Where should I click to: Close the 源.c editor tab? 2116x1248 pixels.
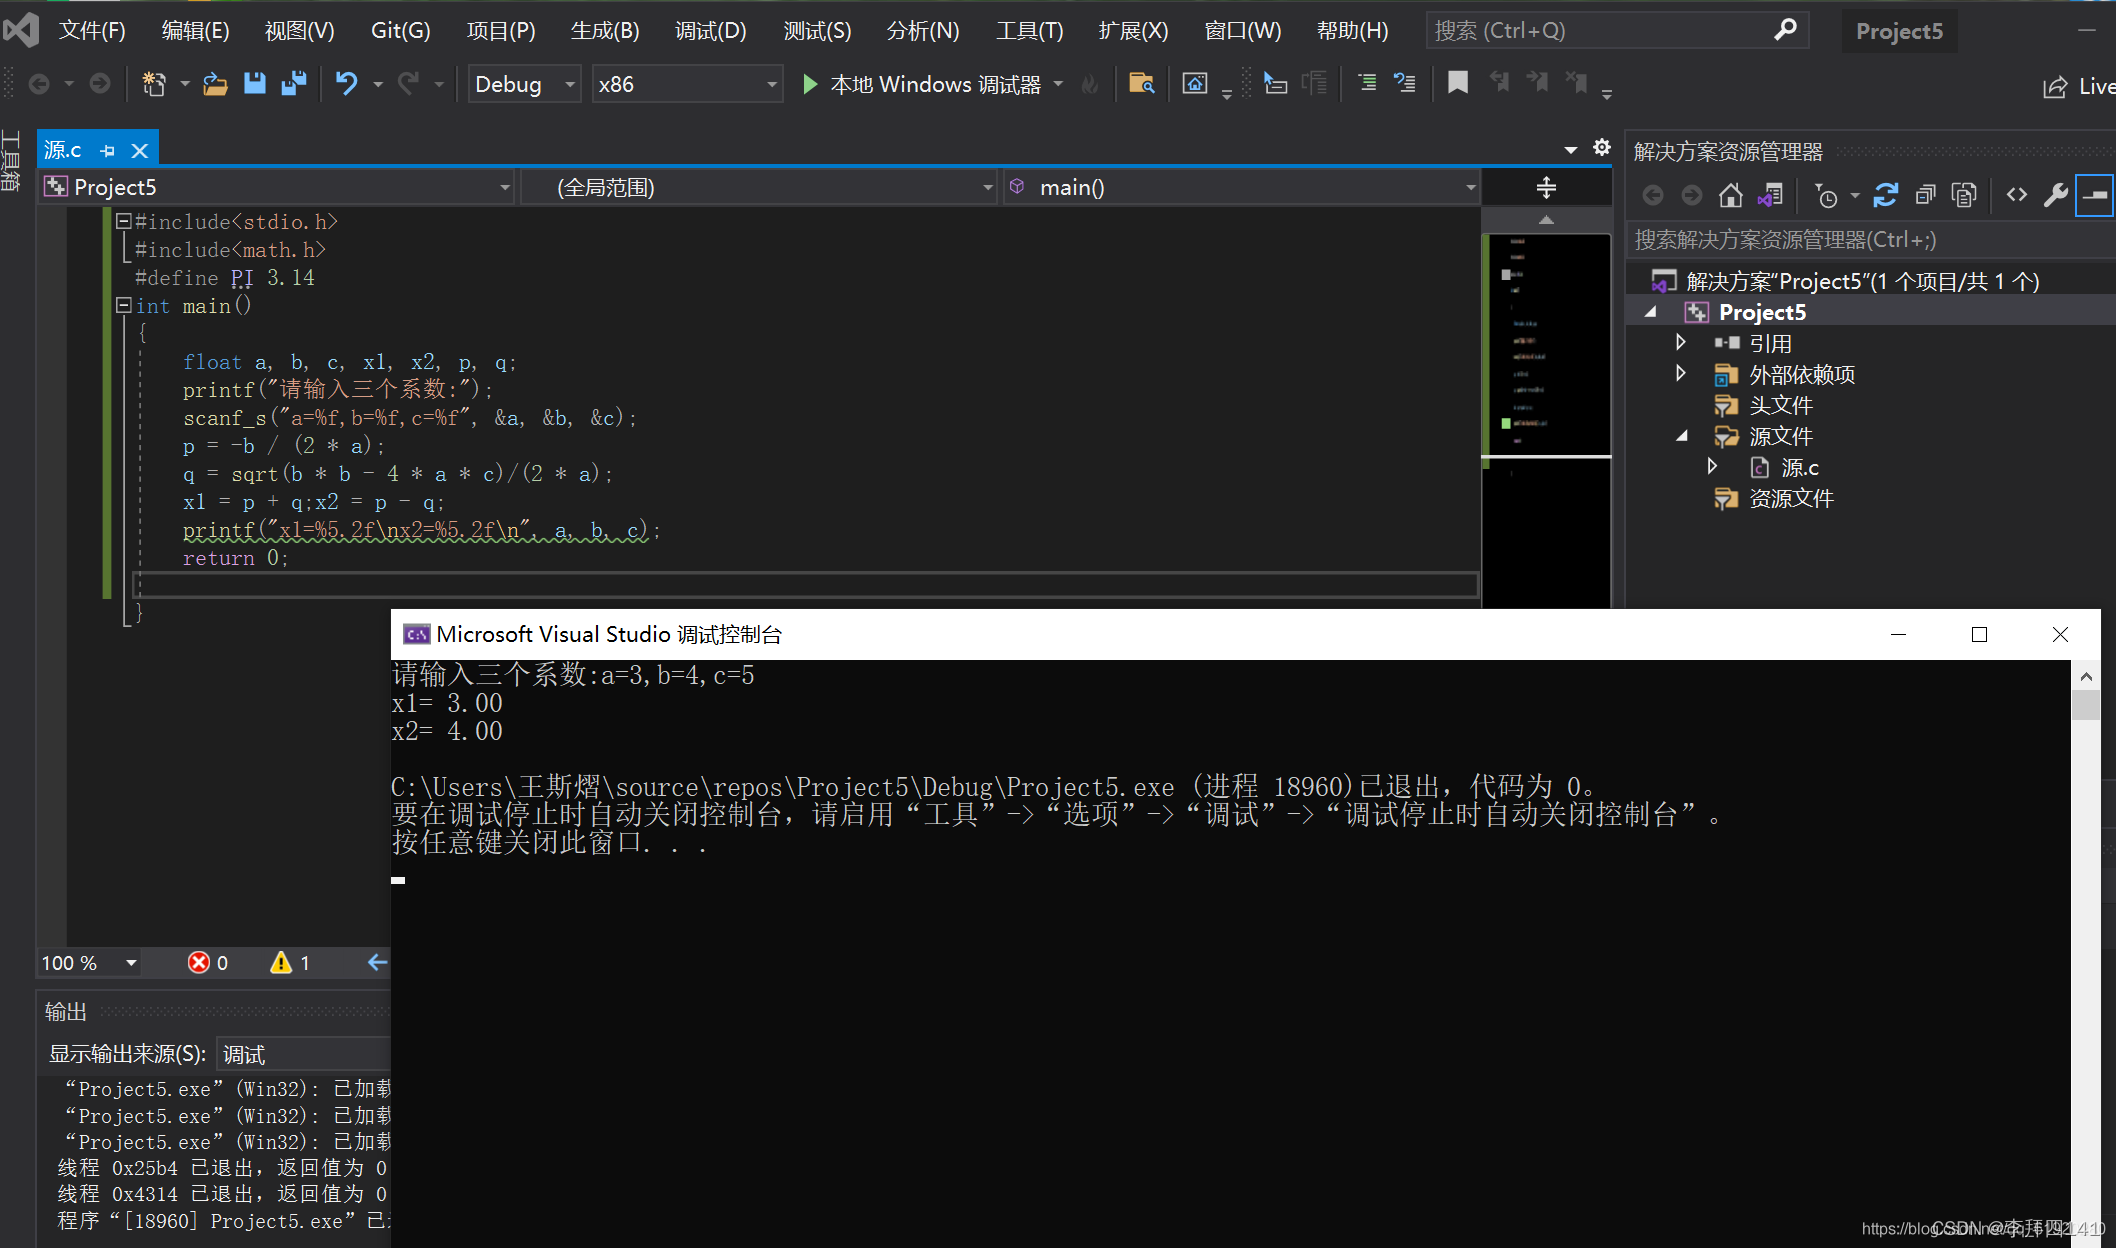140,151
